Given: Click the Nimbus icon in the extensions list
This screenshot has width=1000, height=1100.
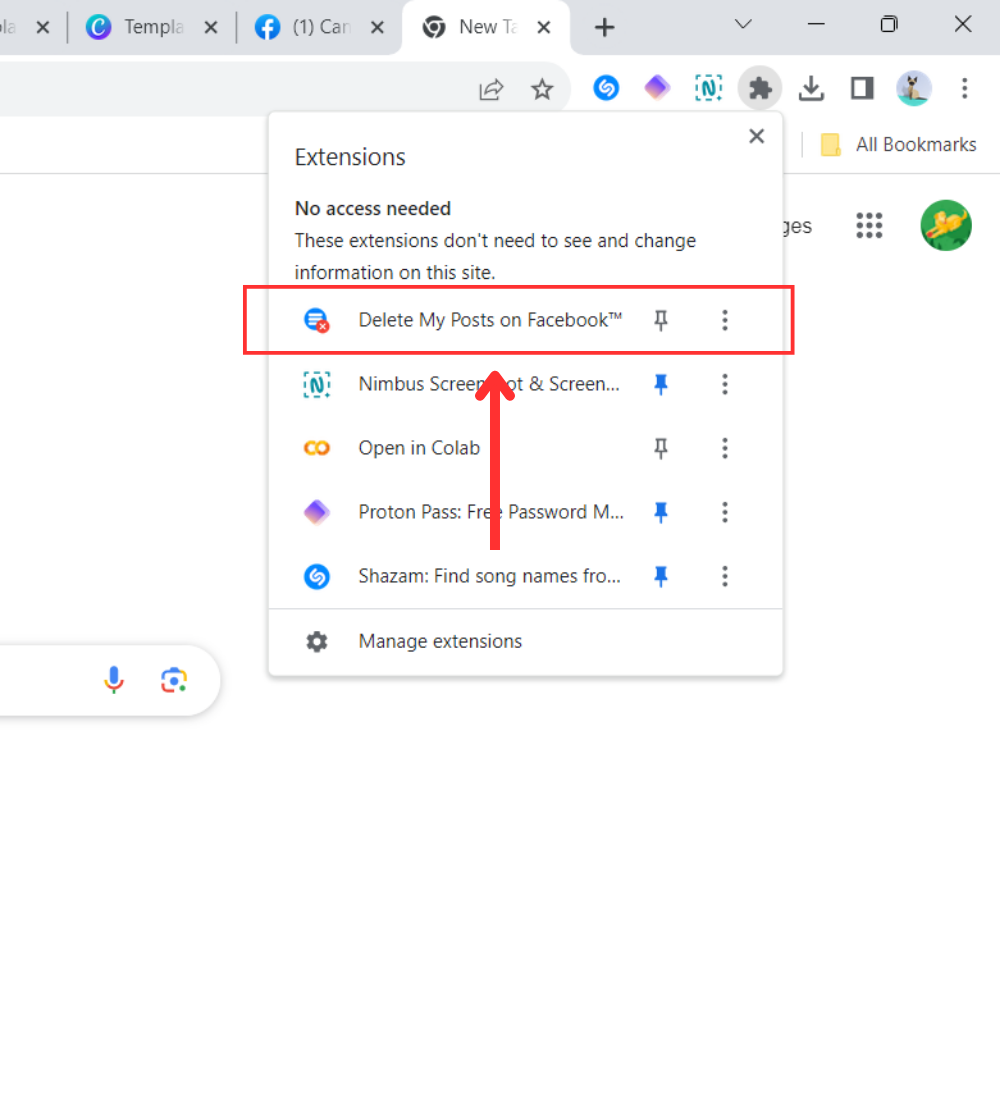Looking at the screenshot, I should pyautogui.click(x=316, y=384).
